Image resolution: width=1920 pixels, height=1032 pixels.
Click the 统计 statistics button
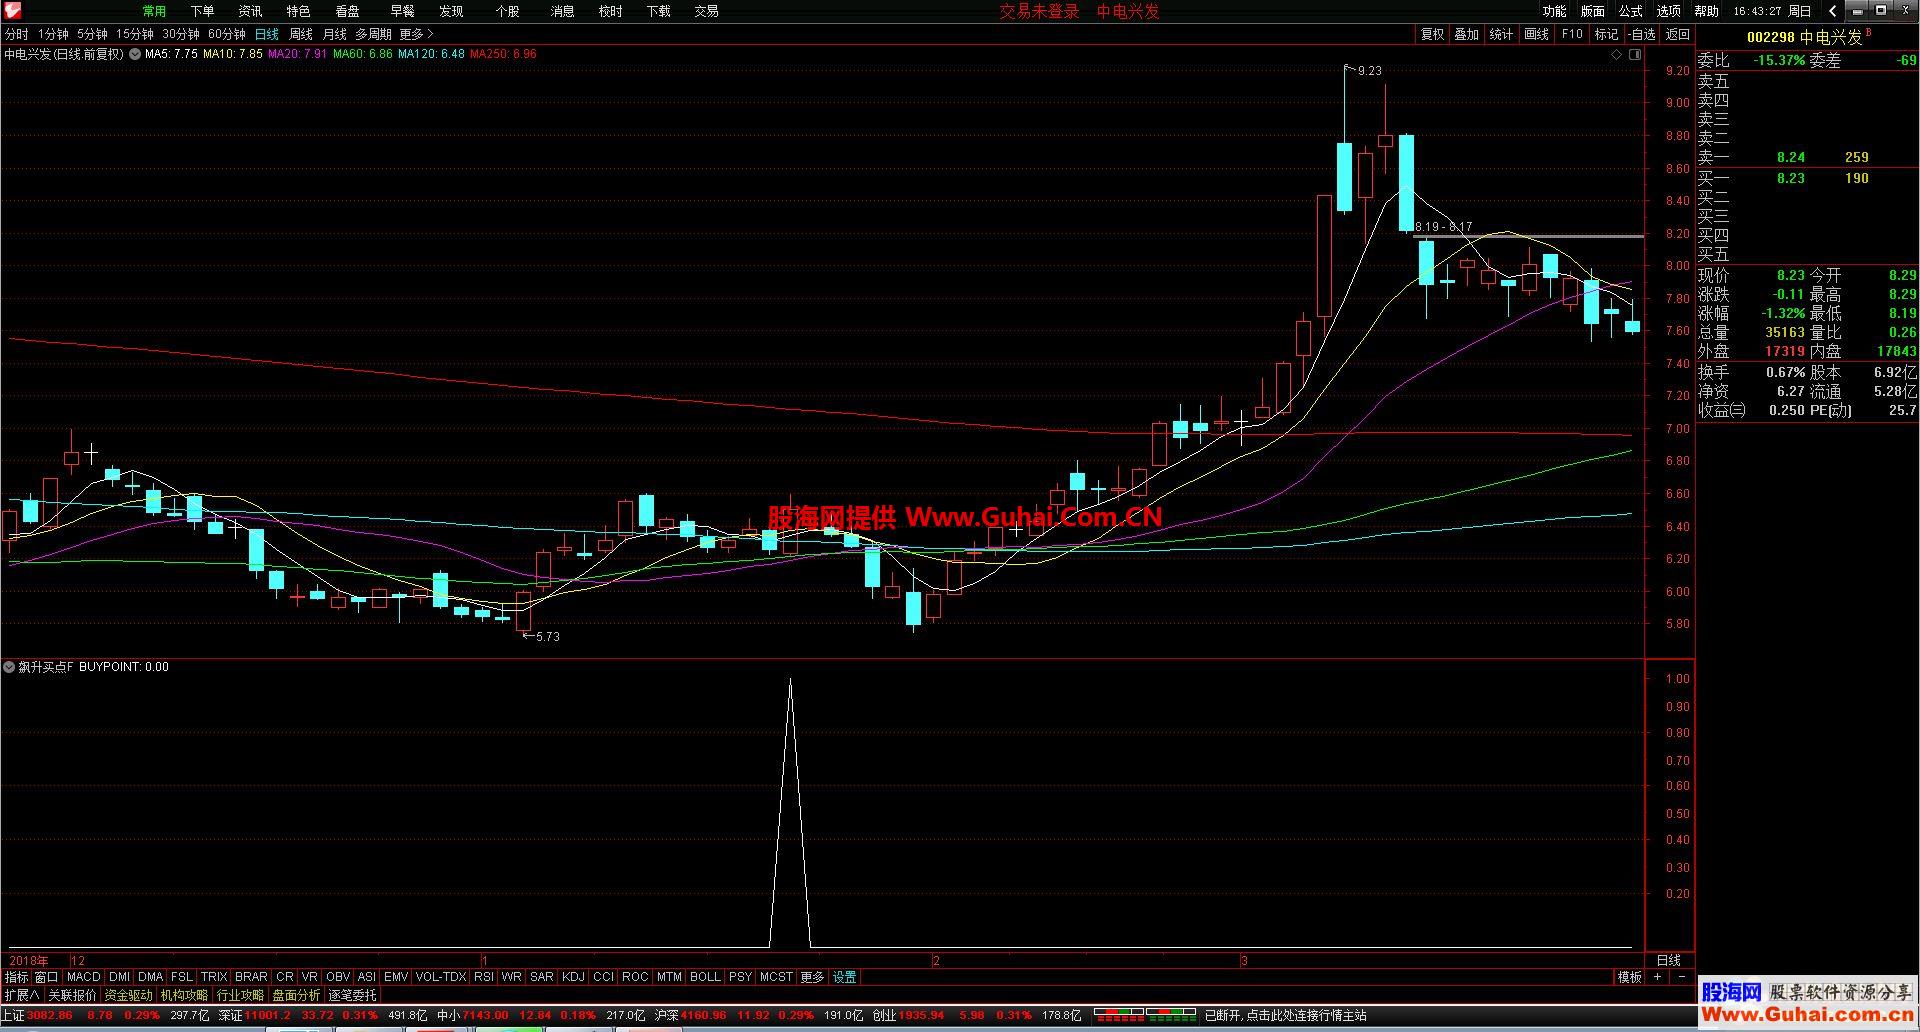pos(1501,34)
